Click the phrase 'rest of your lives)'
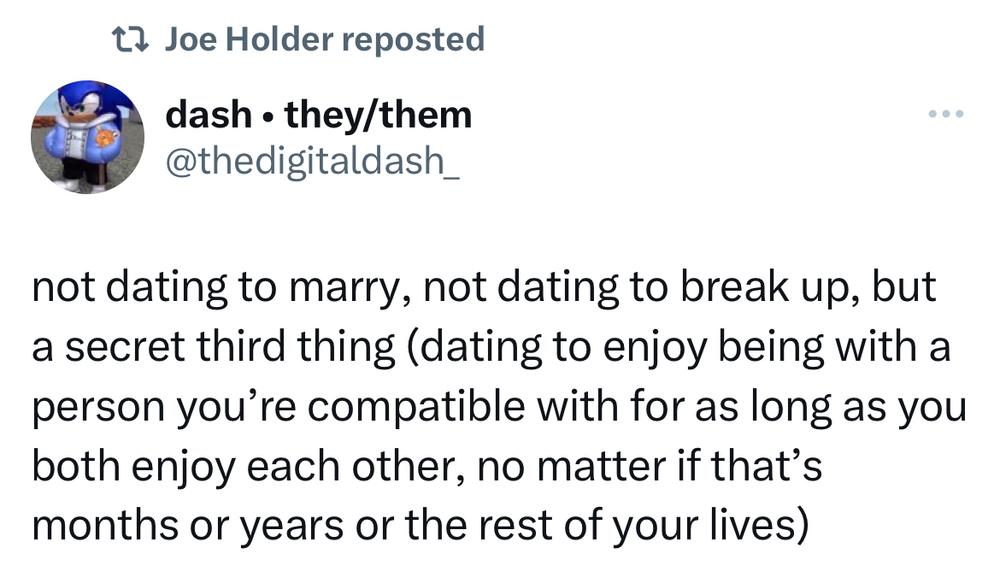Image resolution: width=1000 pixels, height=578 pixels. click(x=643, y=526)
